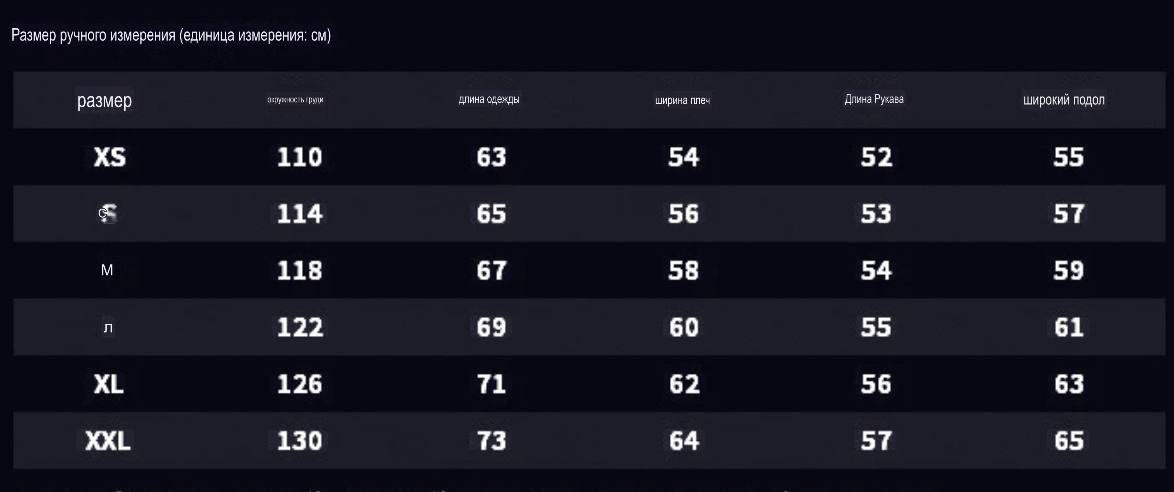Click the ширина плеч column header
This screenshot has height=492, width=1174.
tap(682, 101)
